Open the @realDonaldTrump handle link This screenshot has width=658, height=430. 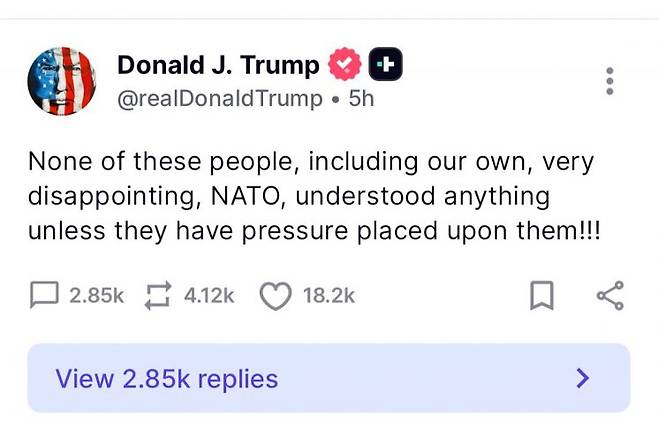coord(220,98)
